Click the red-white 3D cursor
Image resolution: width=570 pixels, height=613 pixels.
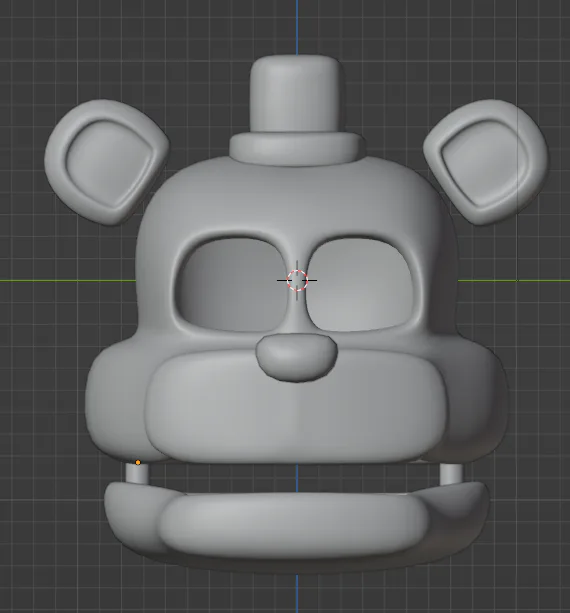[297, 280]
